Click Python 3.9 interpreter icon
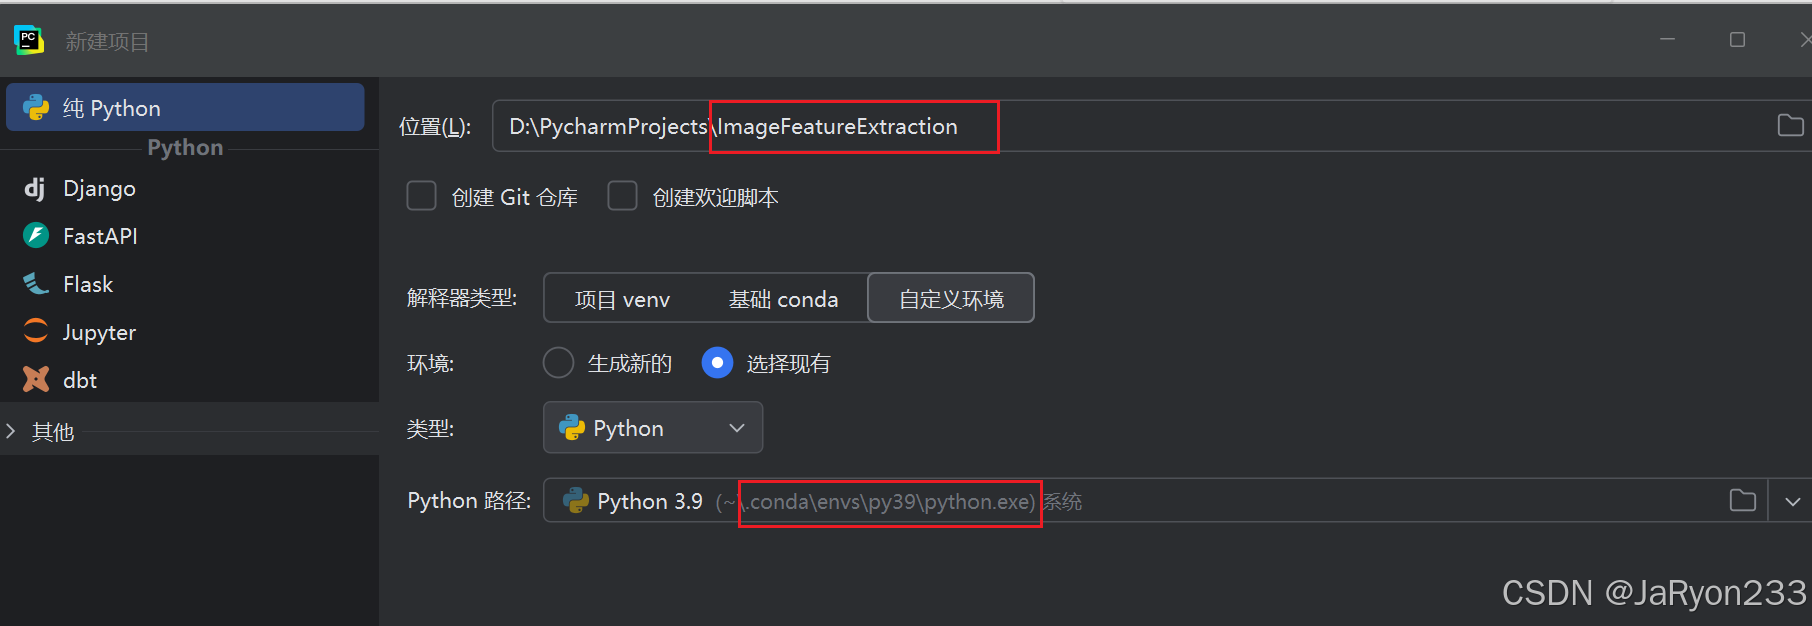Viewport: 1812px width, 626px height. pyautogui.click(x=576, y=501)
